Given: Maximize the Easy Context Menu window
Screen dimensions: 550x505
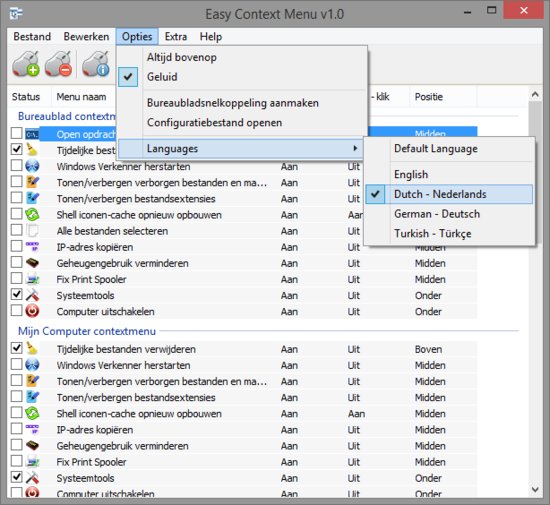Looking at the screenshot, I should point(492,11).
